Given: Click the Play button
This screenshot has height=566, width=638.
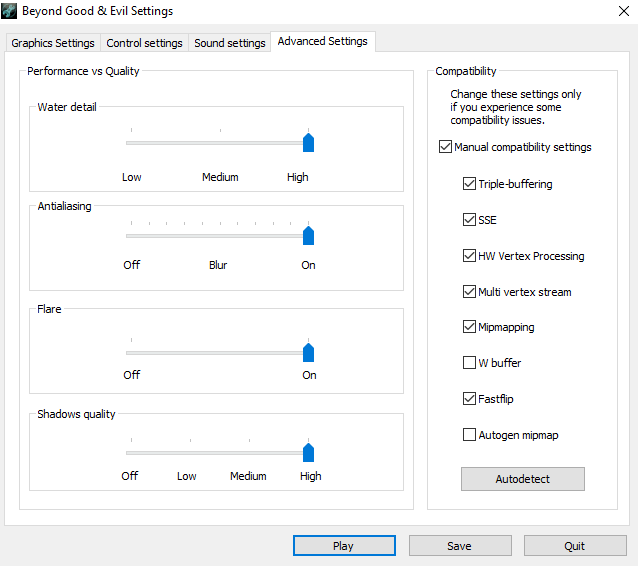Looking at the screenshot, I should (x=344, y=546).
